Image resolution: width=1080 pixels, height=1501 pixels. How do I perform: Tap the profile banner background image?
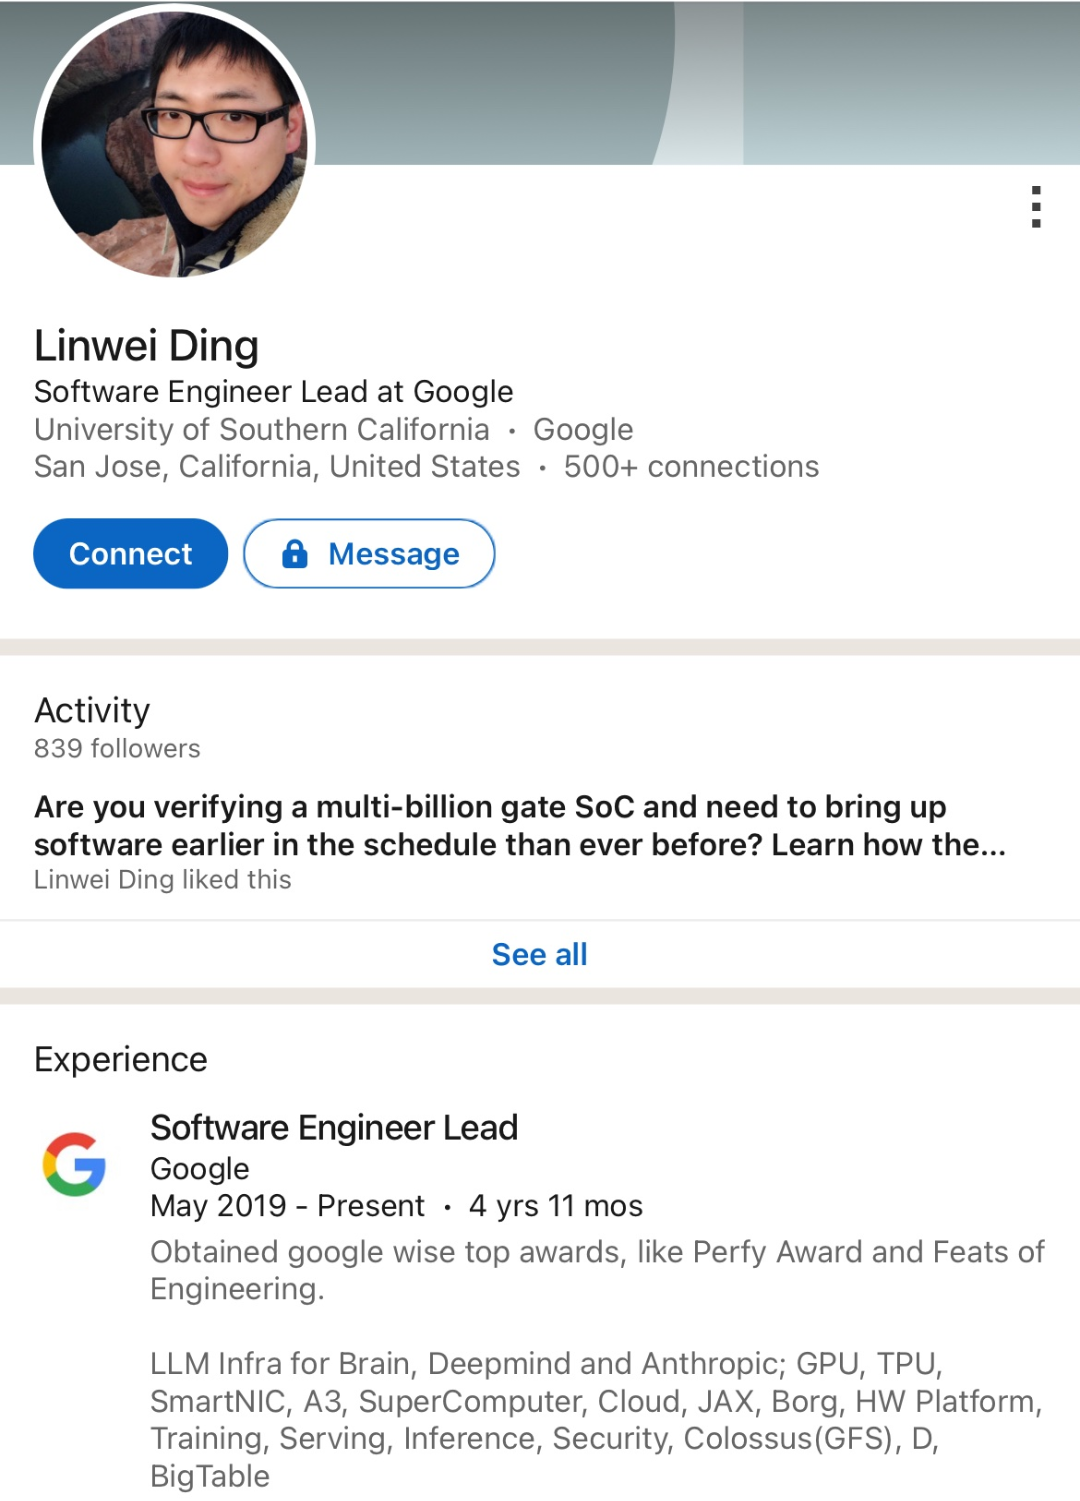point(700,82)
